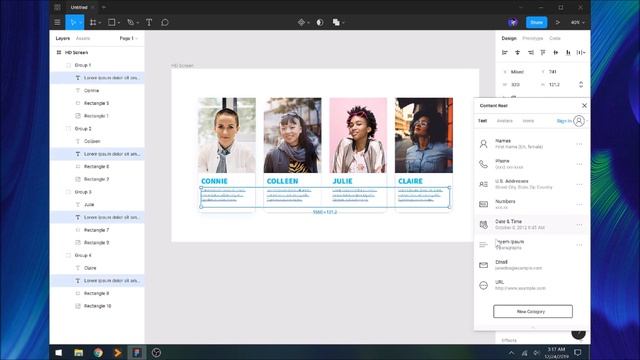640x360 pixels.
Task: Apply the U.S. Addresses content category
Action: (531, 184)
